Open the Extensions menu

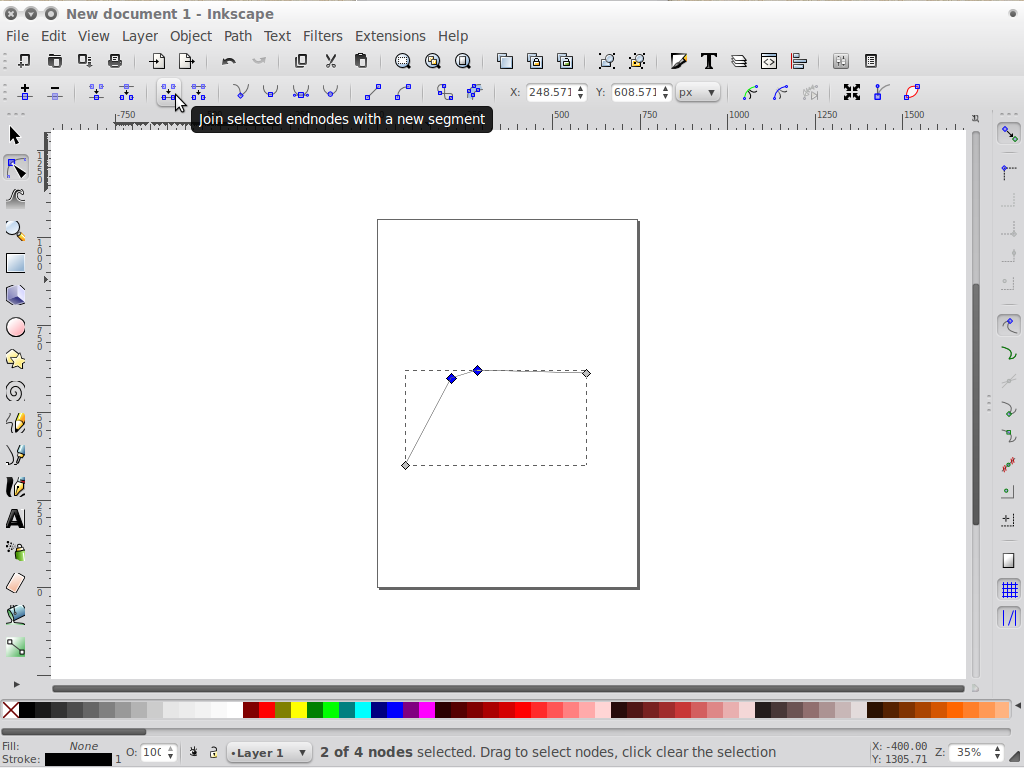[390, 36]
